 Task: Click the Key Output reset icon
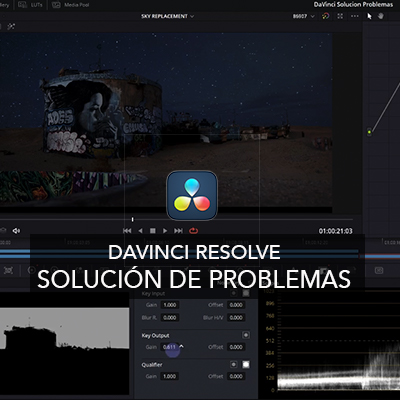(x=246, y=335)
